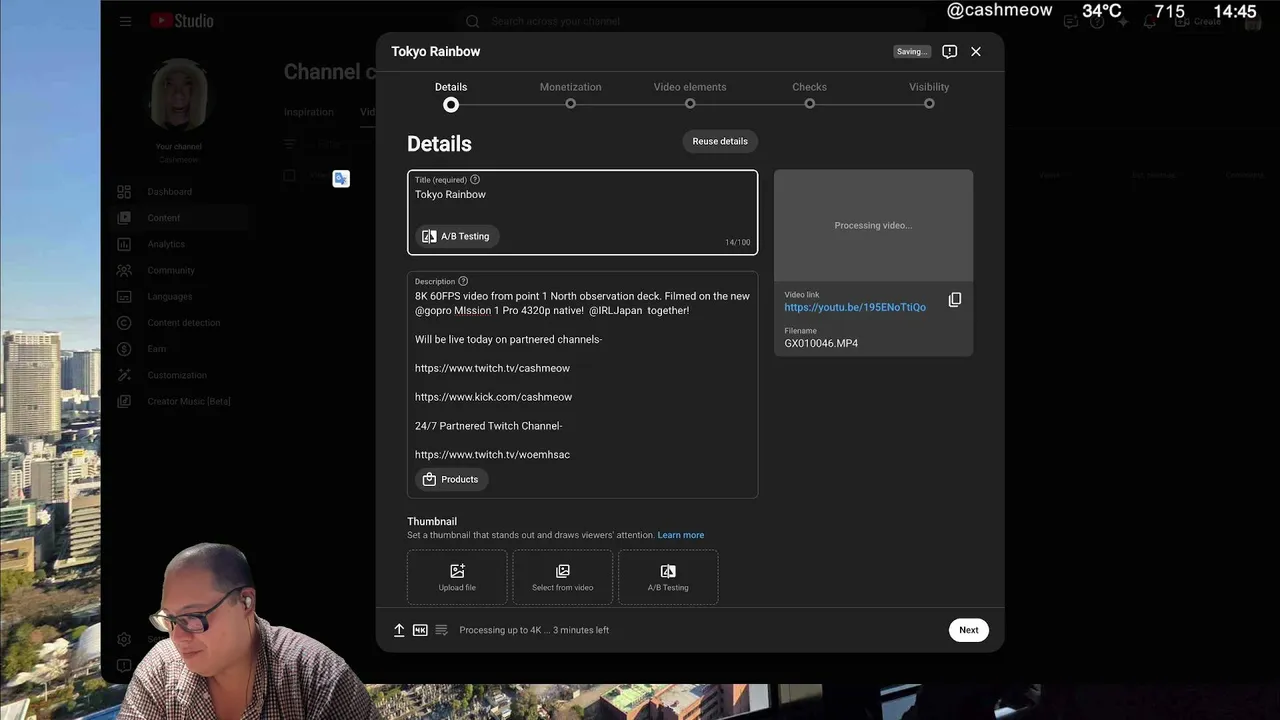Click the Processing video preview area
Viewport: 1280px width, 720px height.
(x=873, y=225)
